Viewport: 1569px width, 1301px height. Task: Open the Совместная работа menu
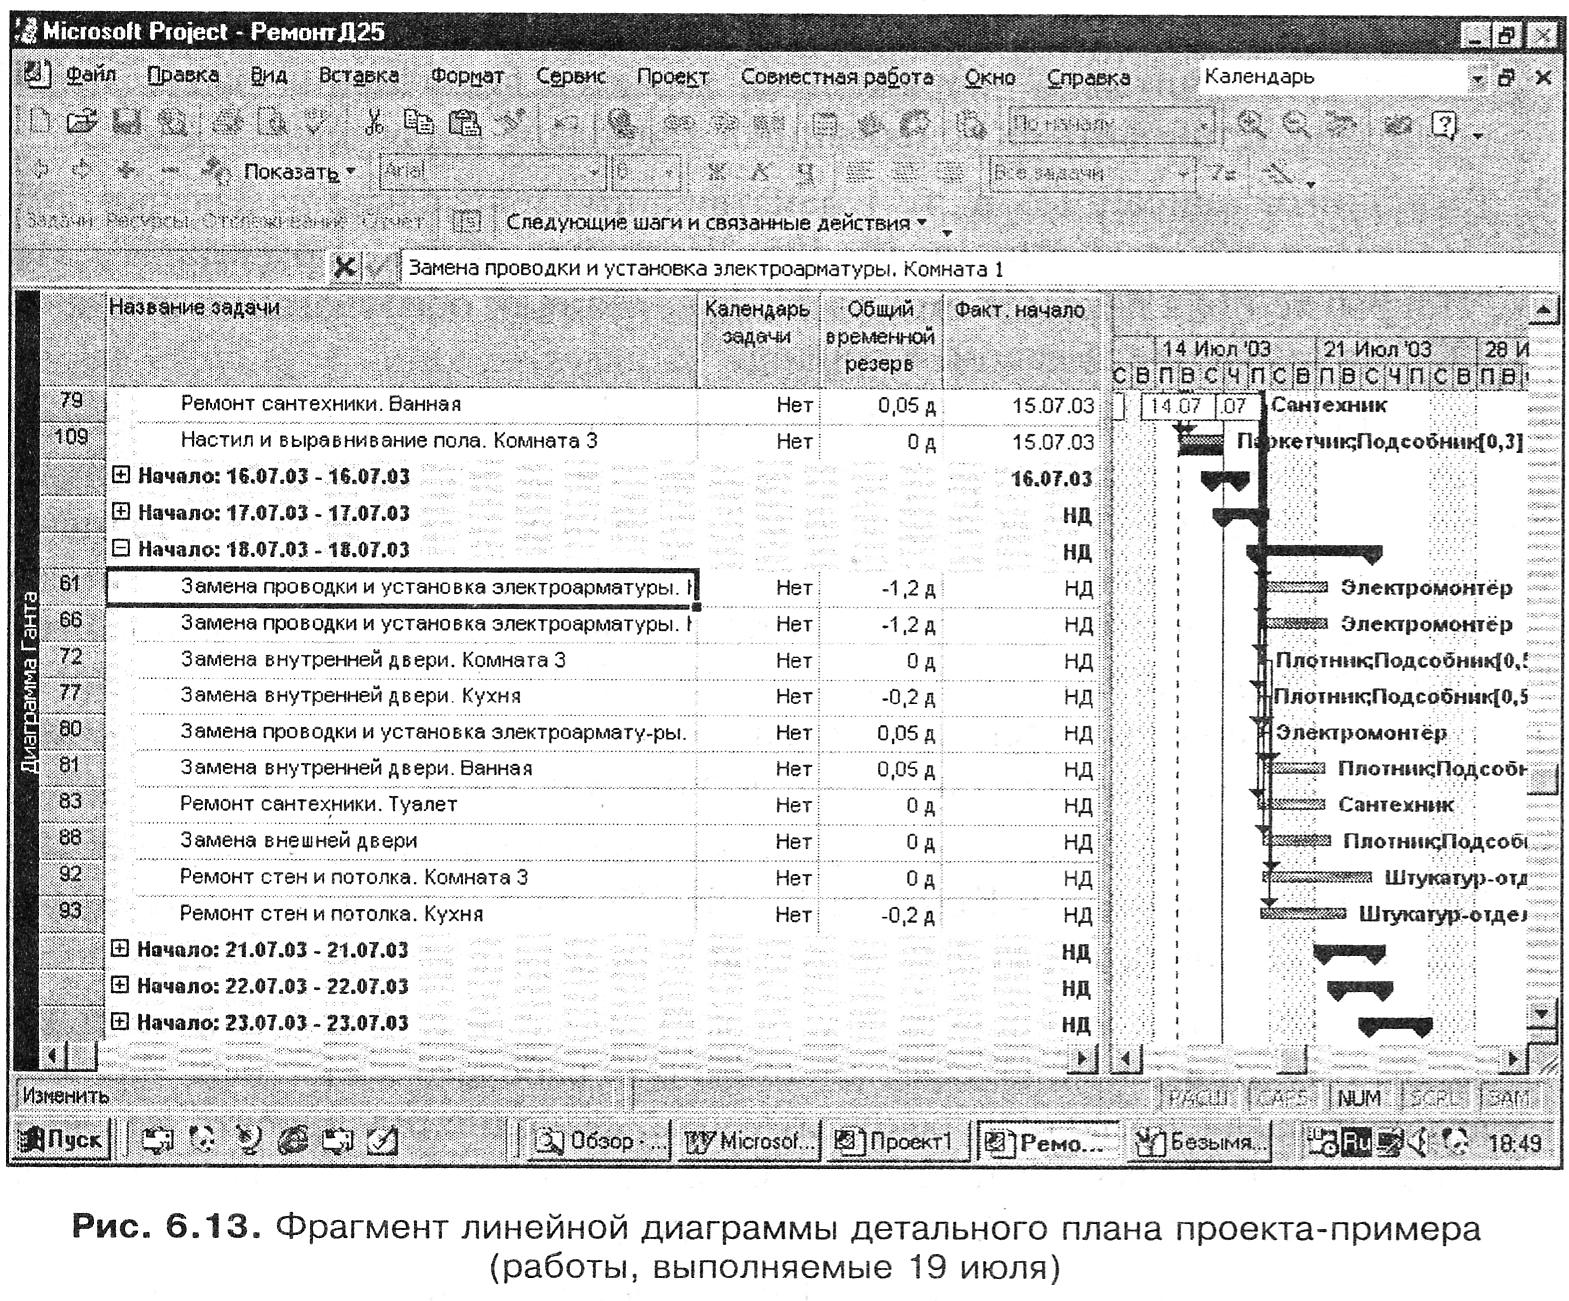tap(836, 76)
